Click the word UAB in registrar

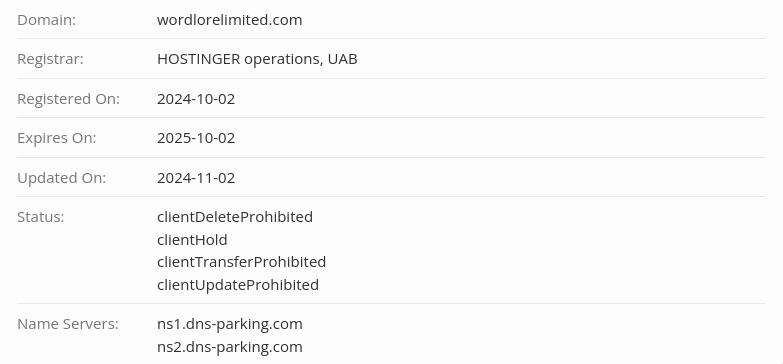(343, 59)
